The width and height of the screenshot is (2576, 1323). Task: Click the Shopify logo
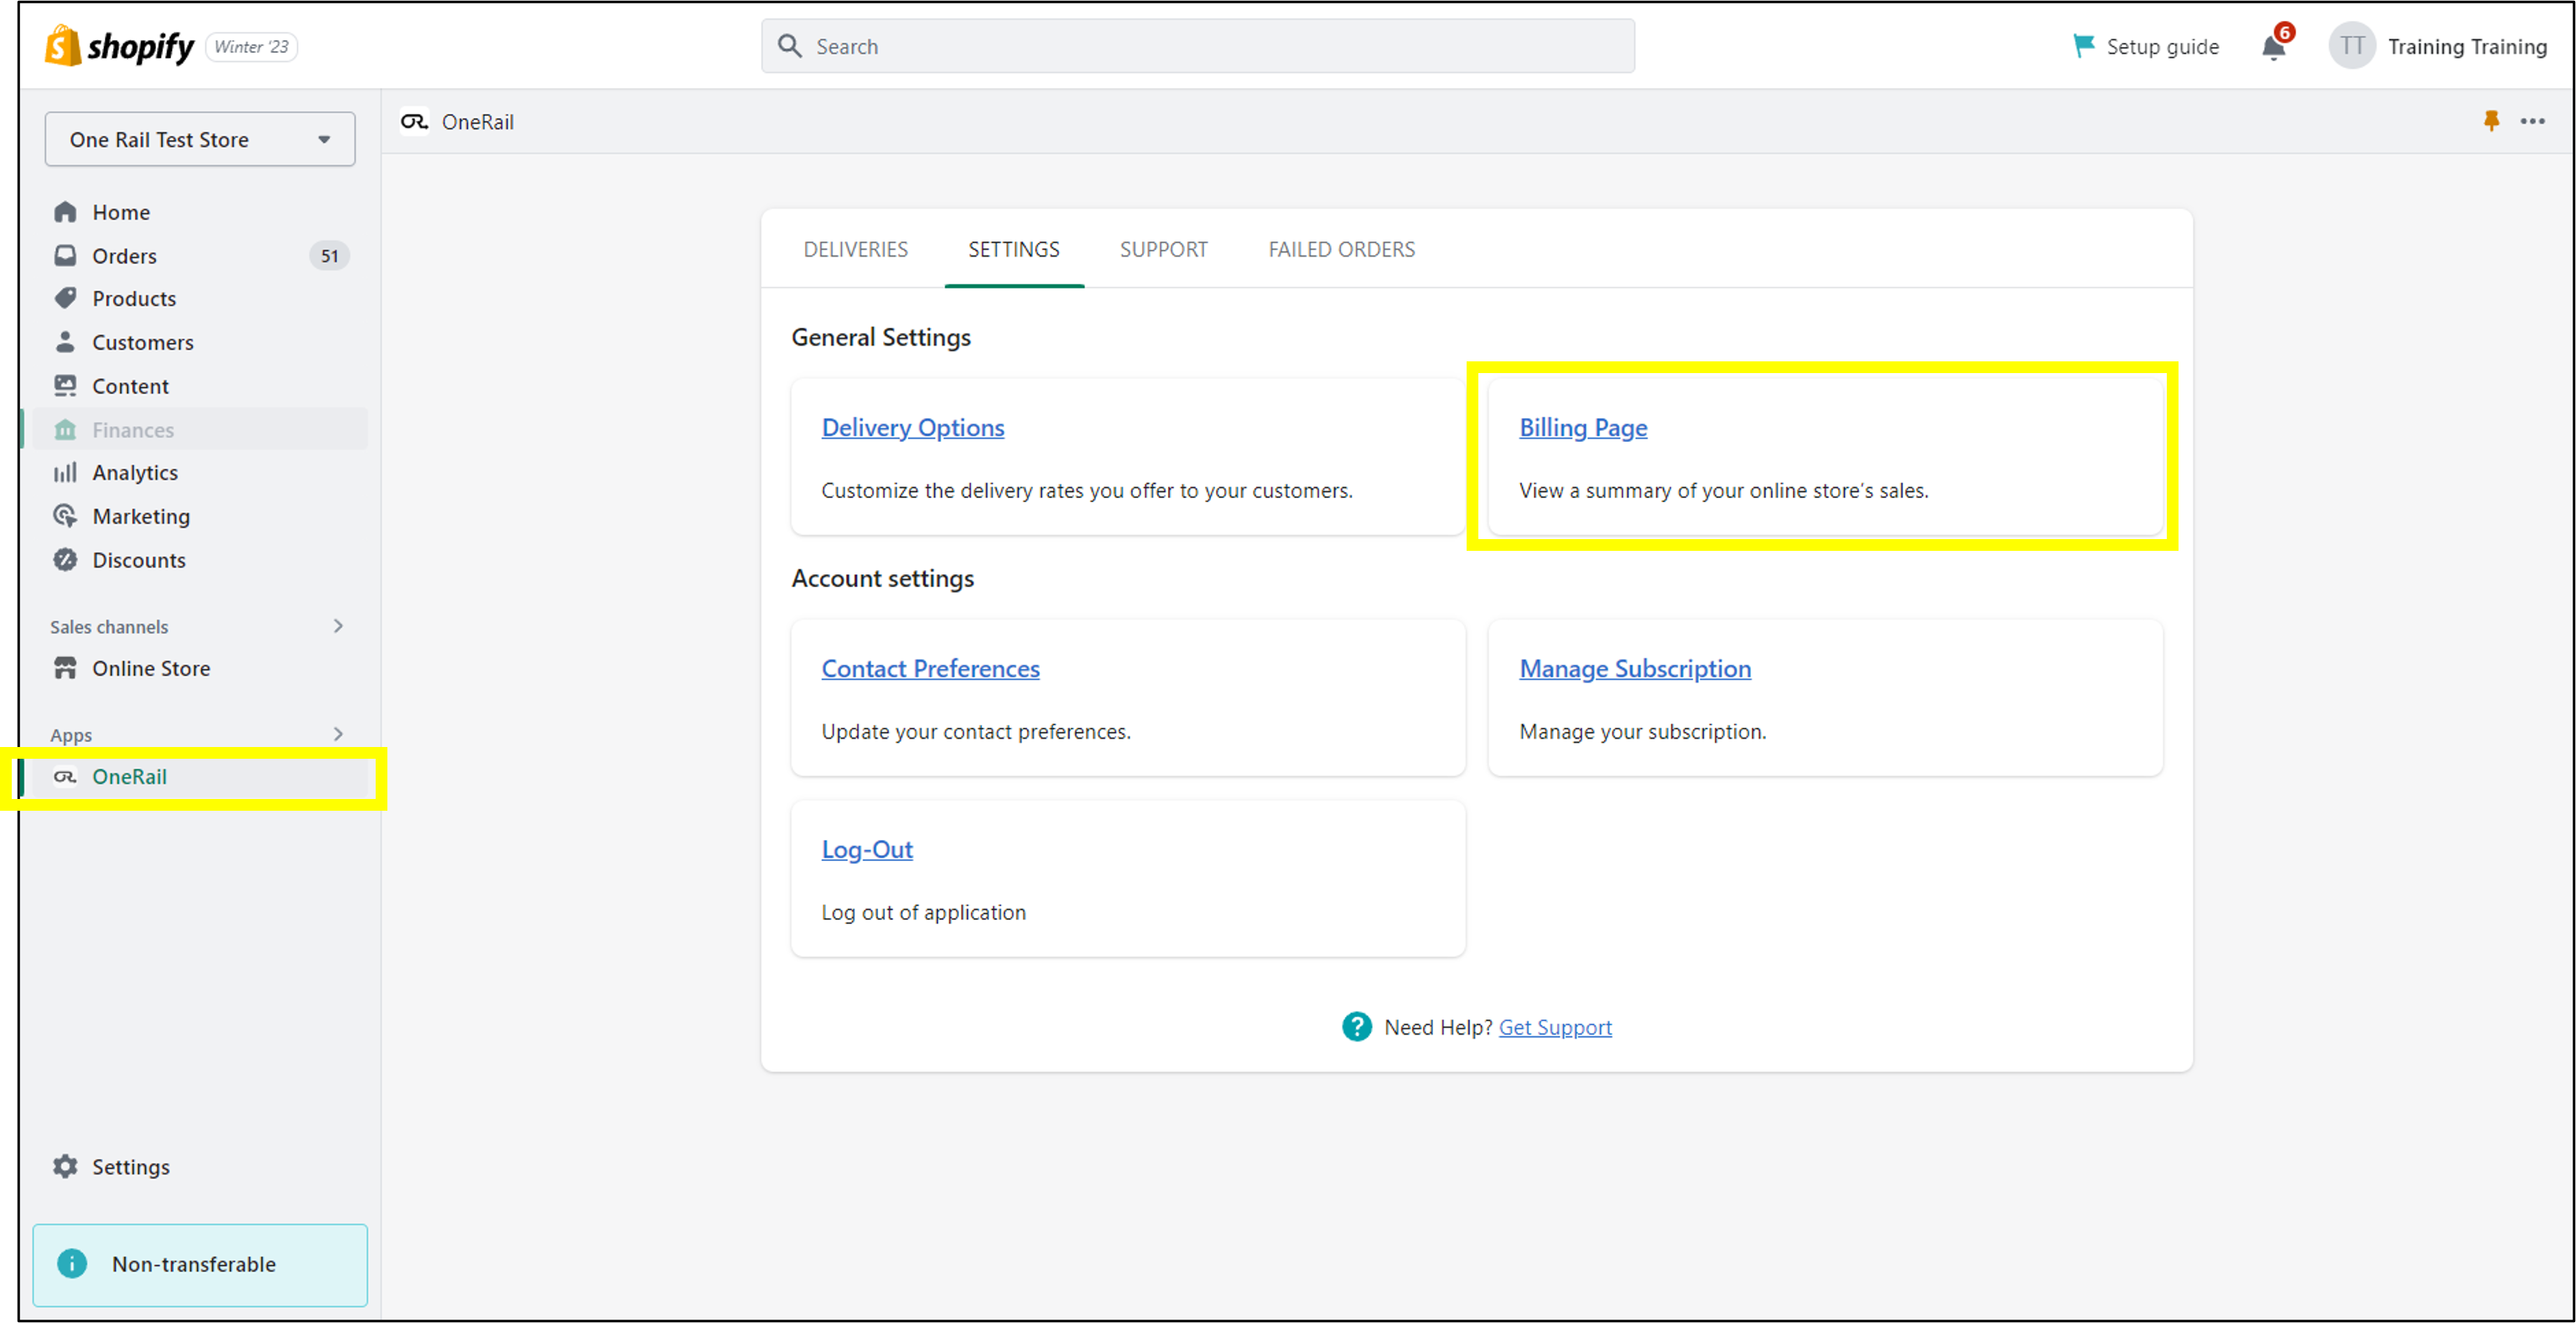point(119,46)
